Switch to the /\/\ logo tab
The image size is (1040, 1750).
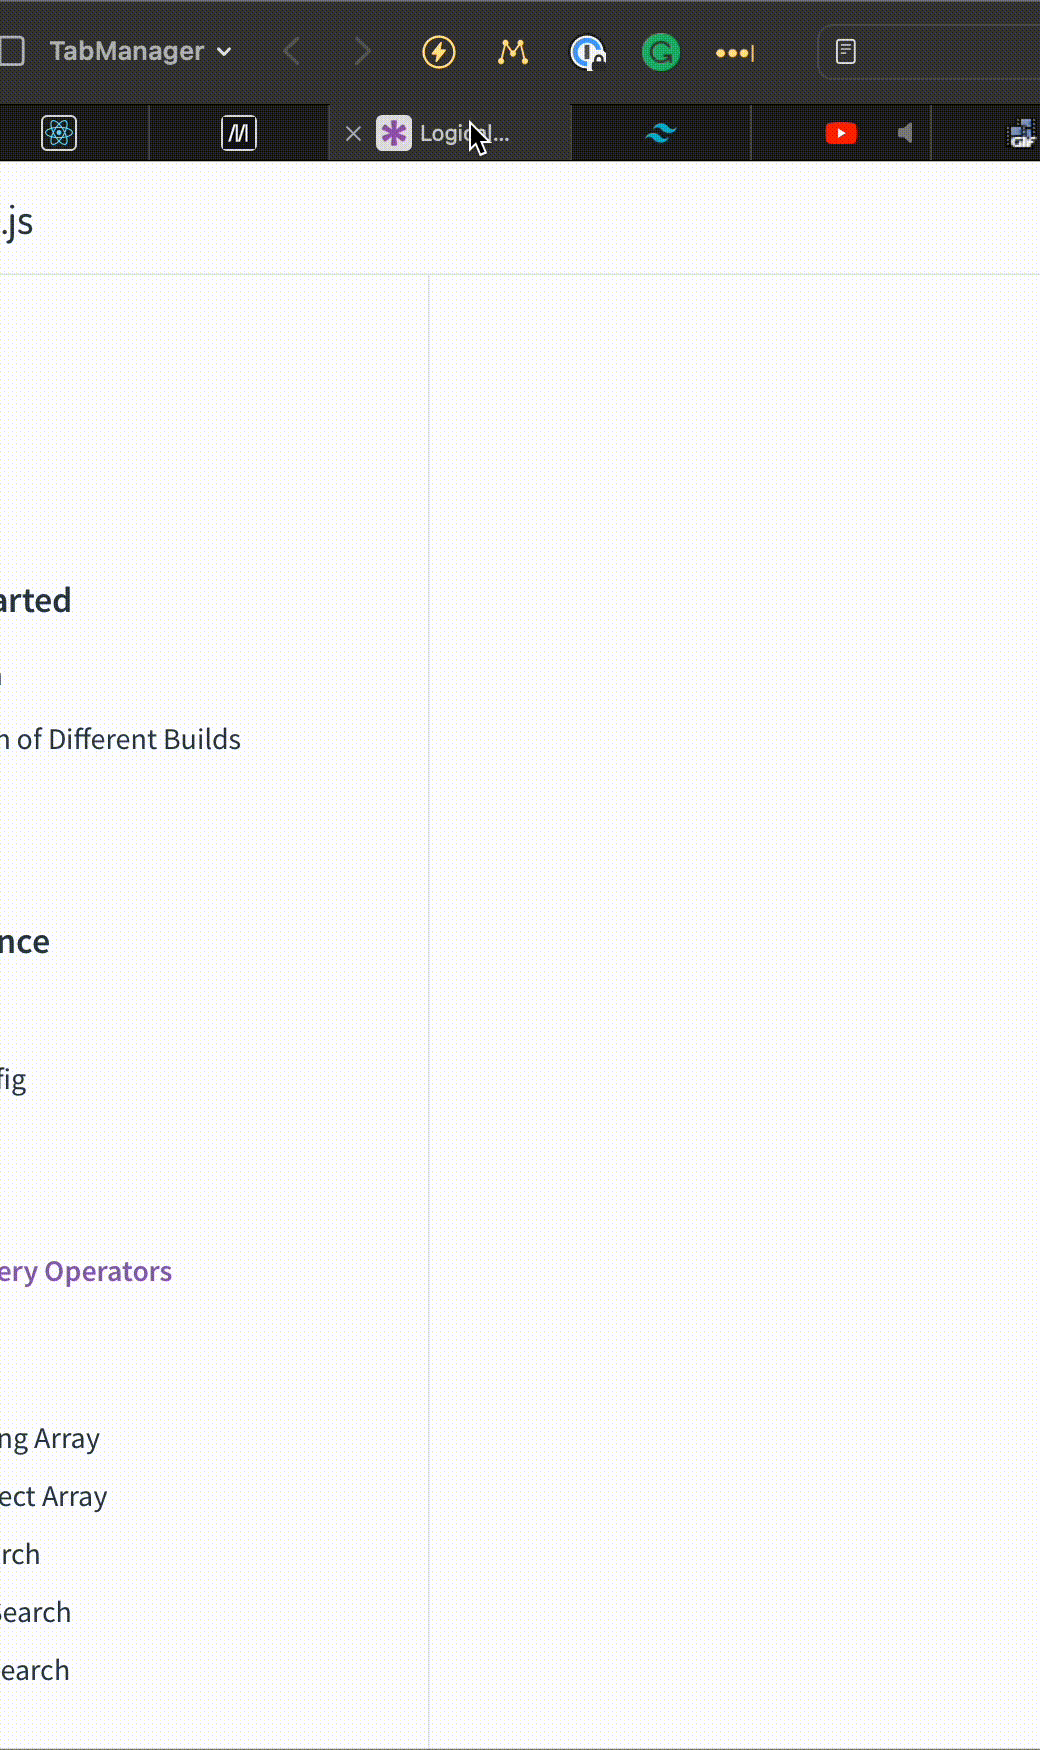click(x=239, y=133)
